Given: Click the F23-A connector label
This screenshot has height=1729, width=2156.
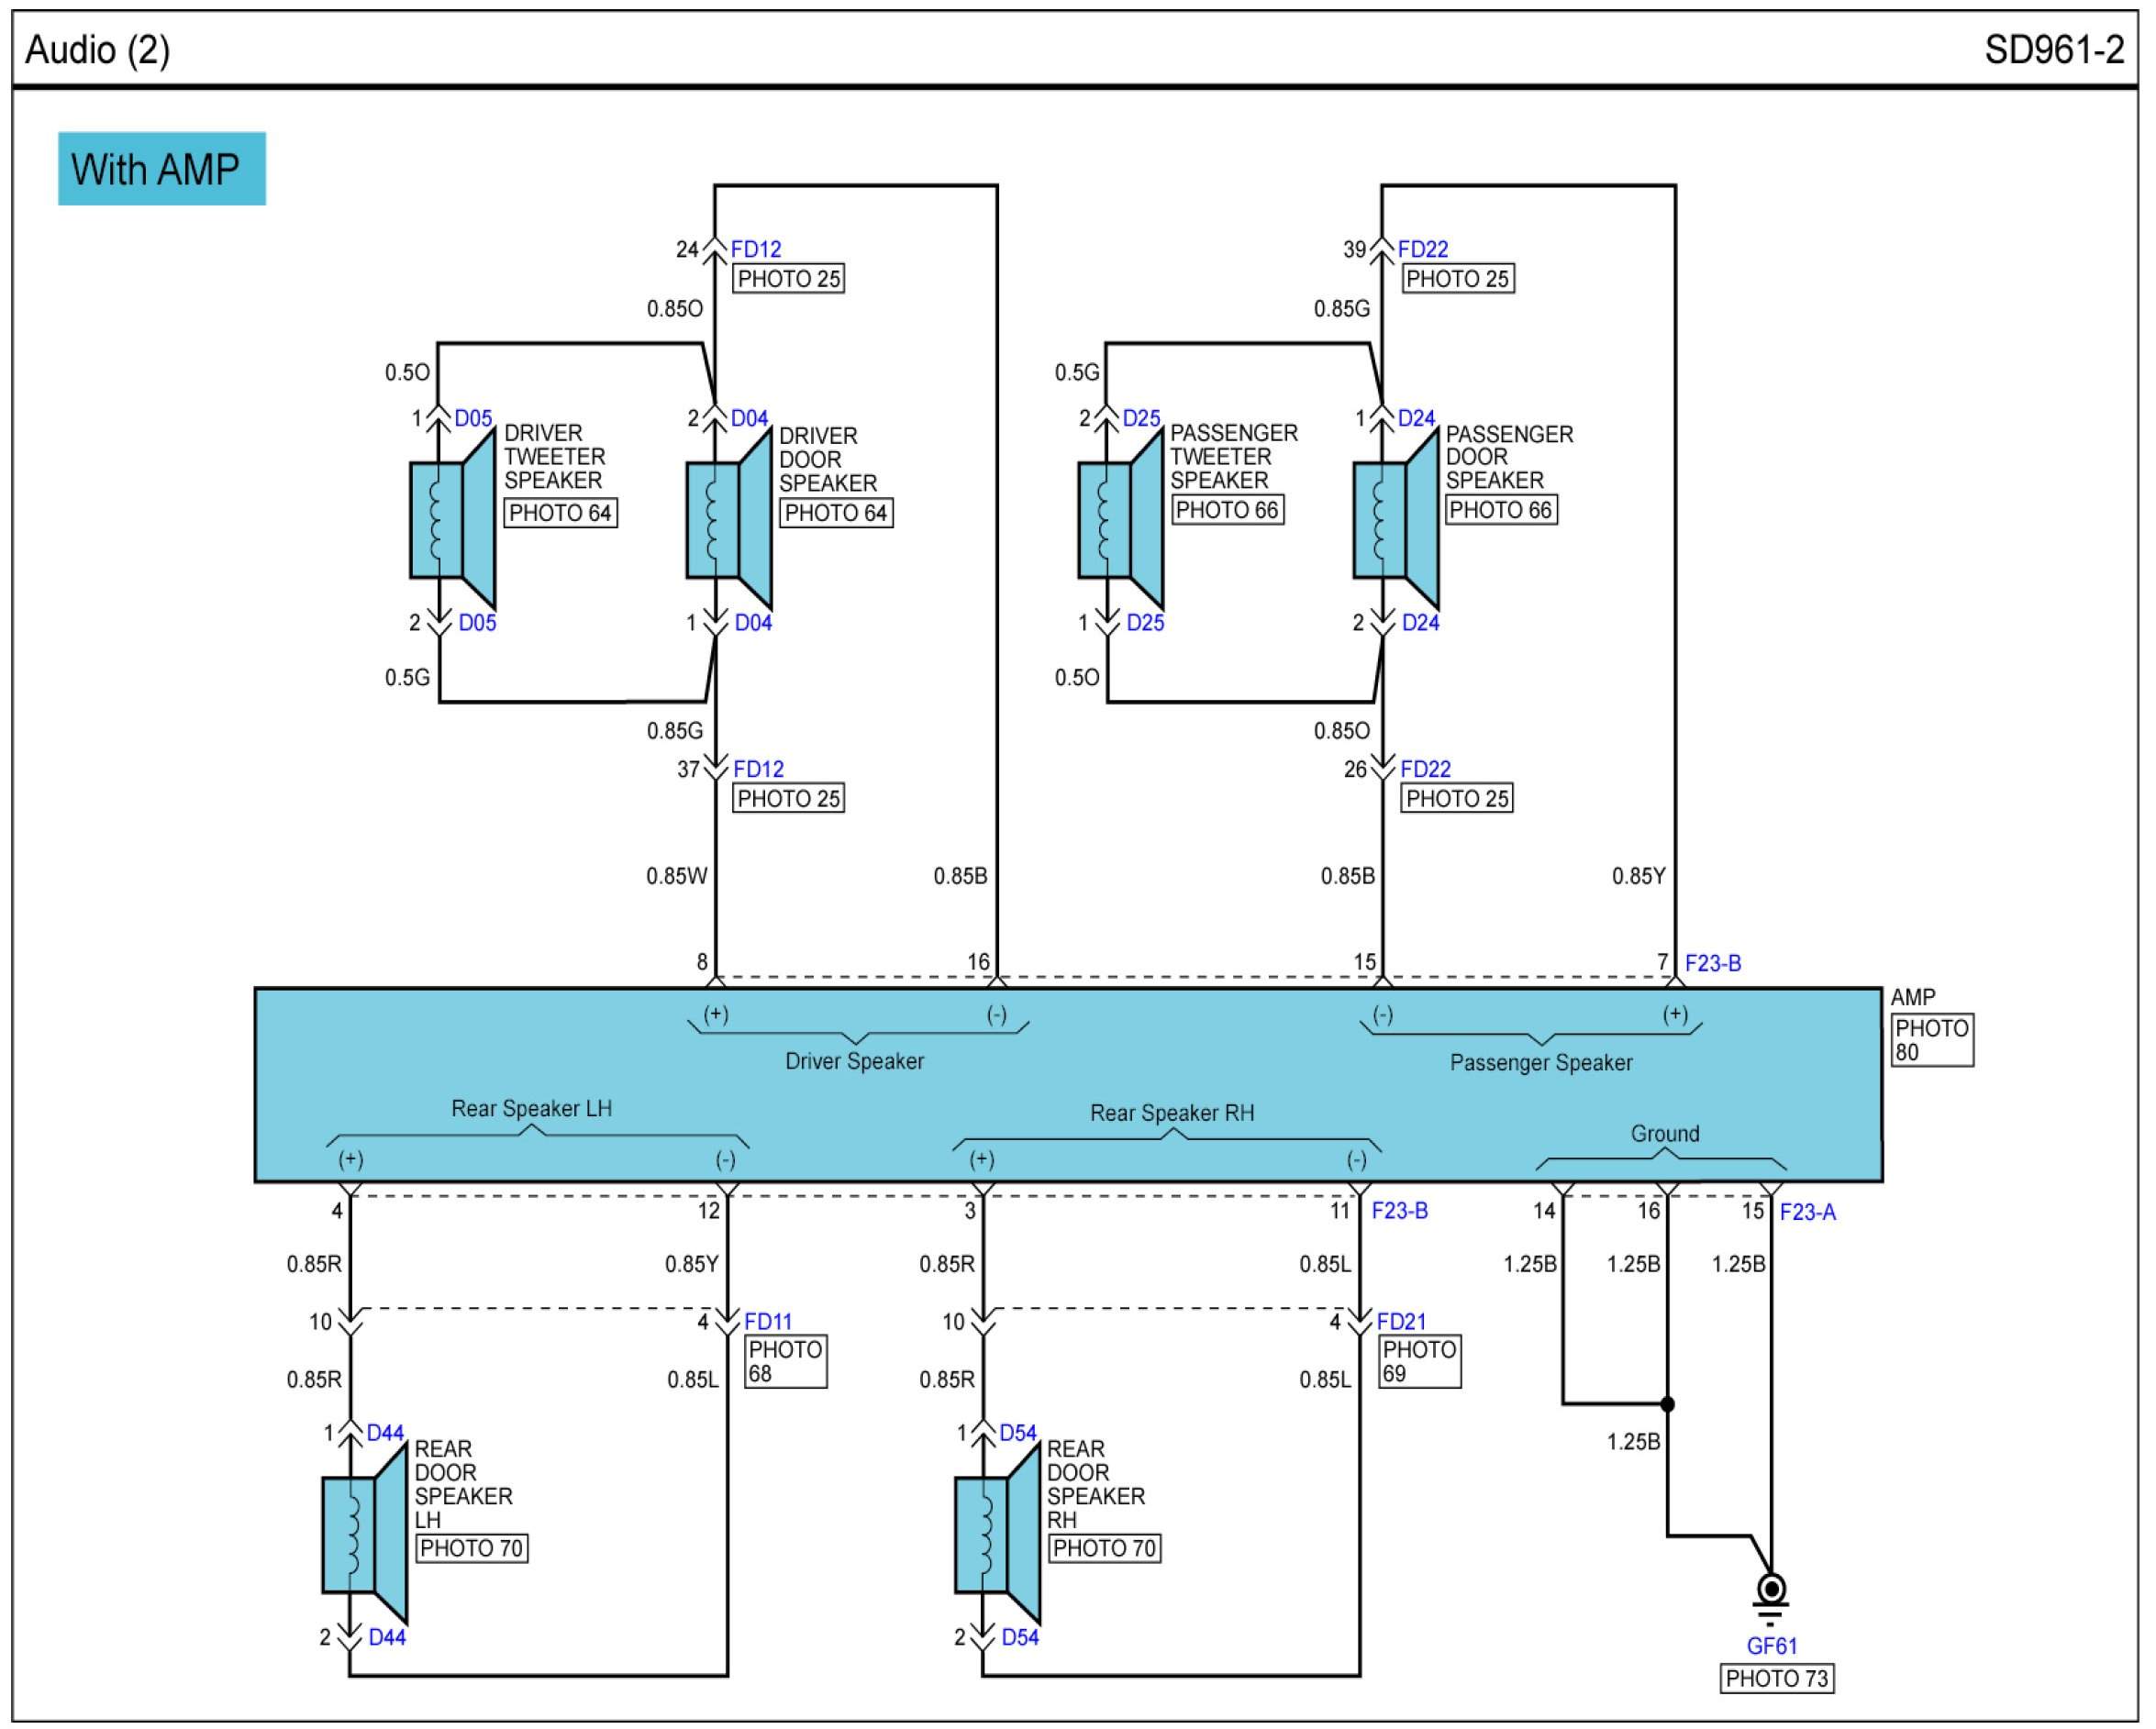Looking at the screenshot, I should (1808, 1212).
